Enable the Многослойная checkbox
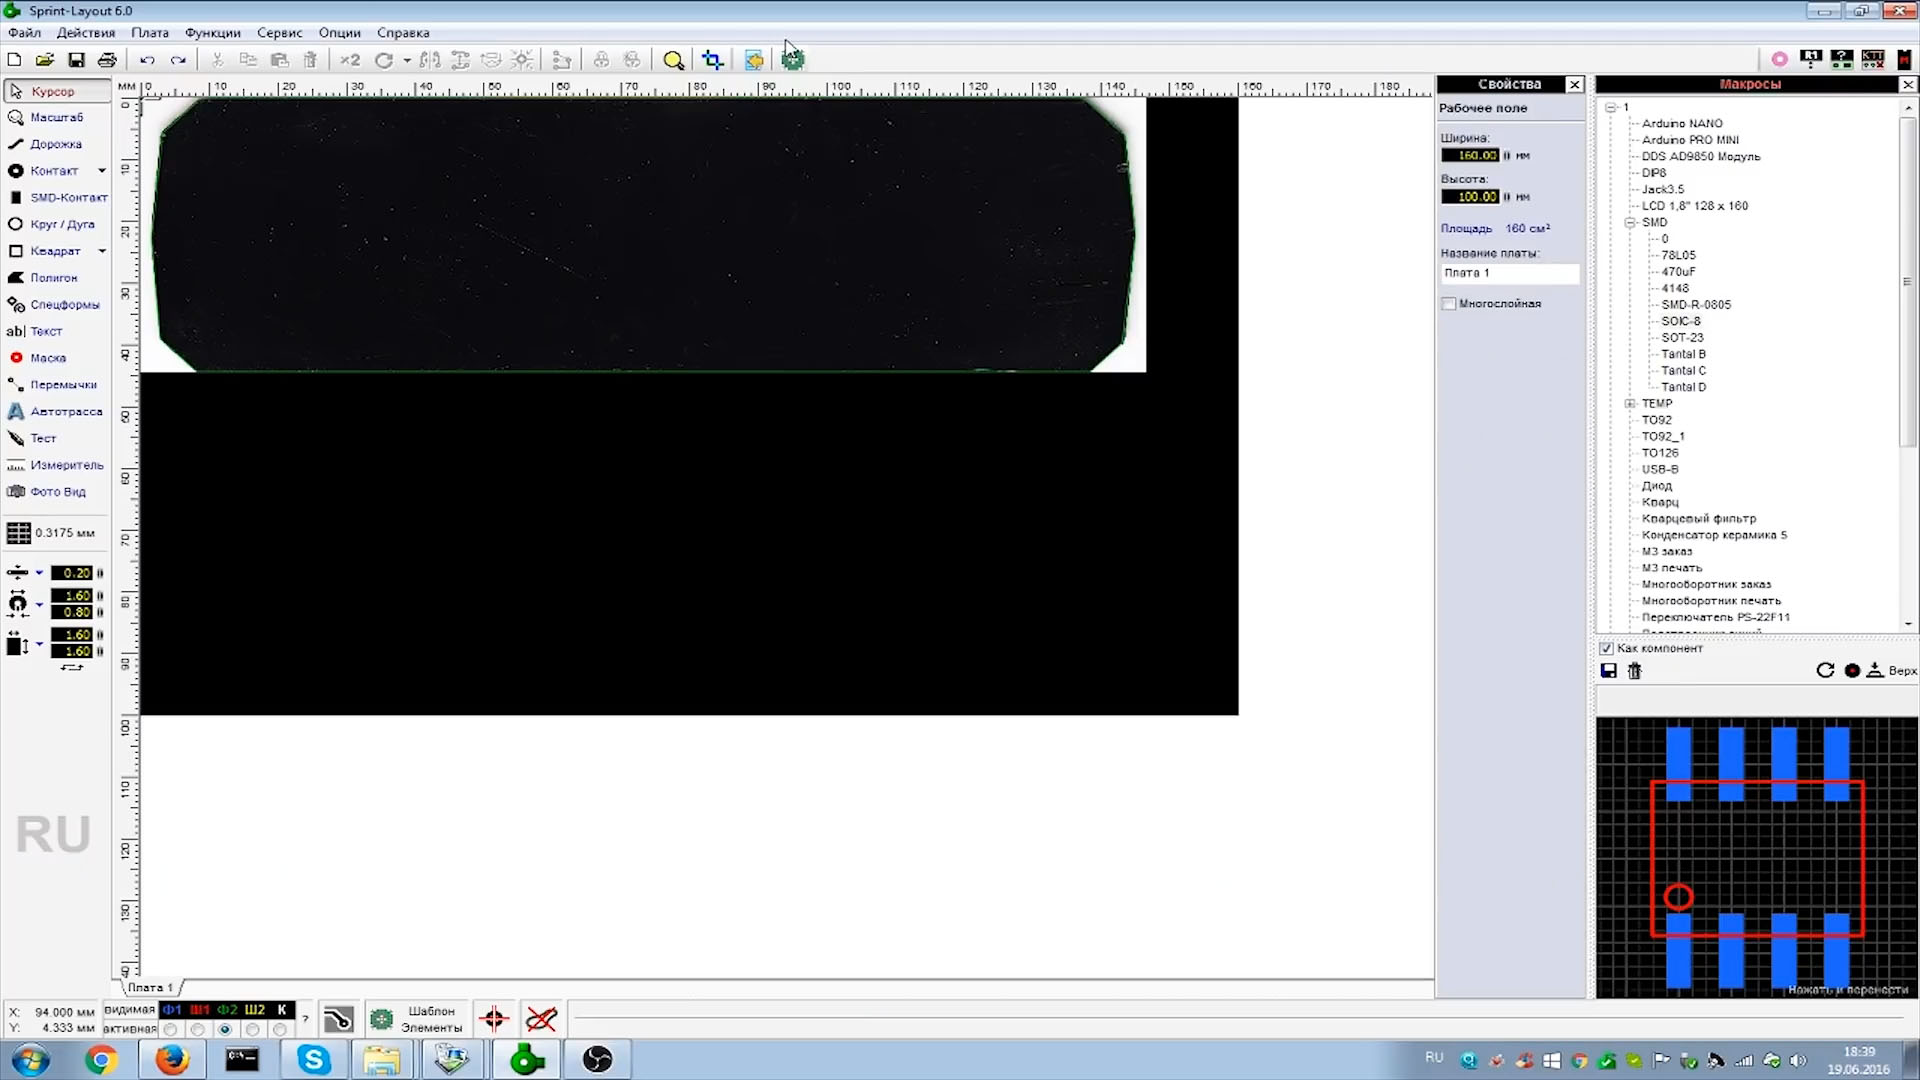This screenshot has height=1080, width=1920. click(x=1449, y=304)
